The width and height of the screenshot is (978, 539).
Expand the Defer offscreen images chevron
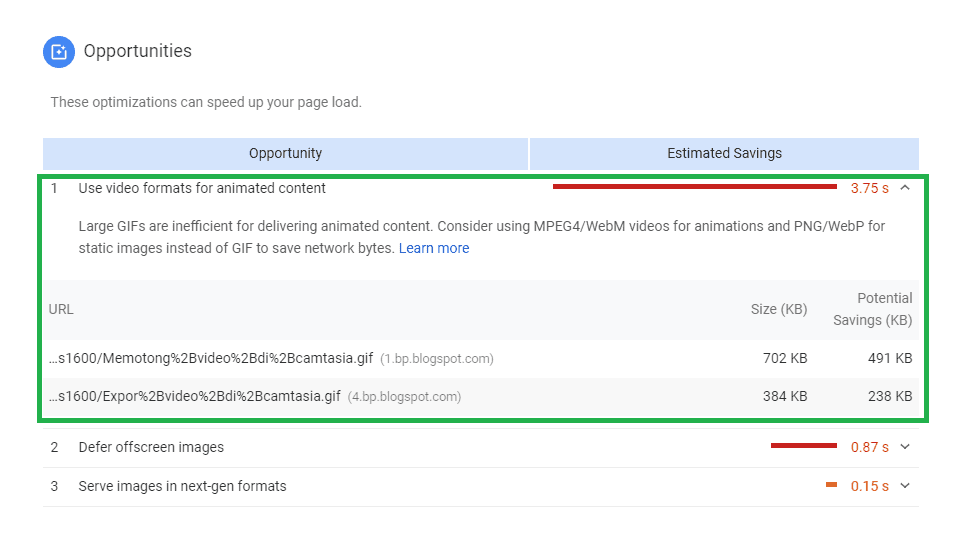click(905, 447)
